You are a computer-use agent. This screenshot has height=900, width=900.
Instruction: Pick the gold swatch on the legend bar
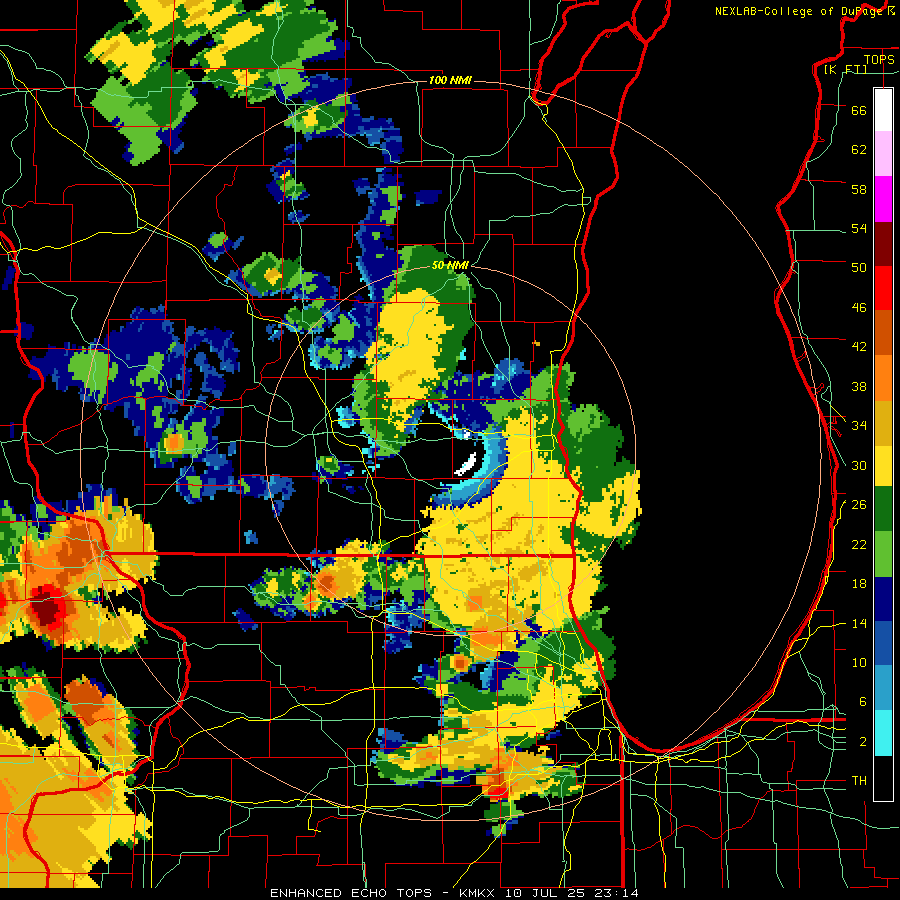pyautogui.click(x=883, y=422)
